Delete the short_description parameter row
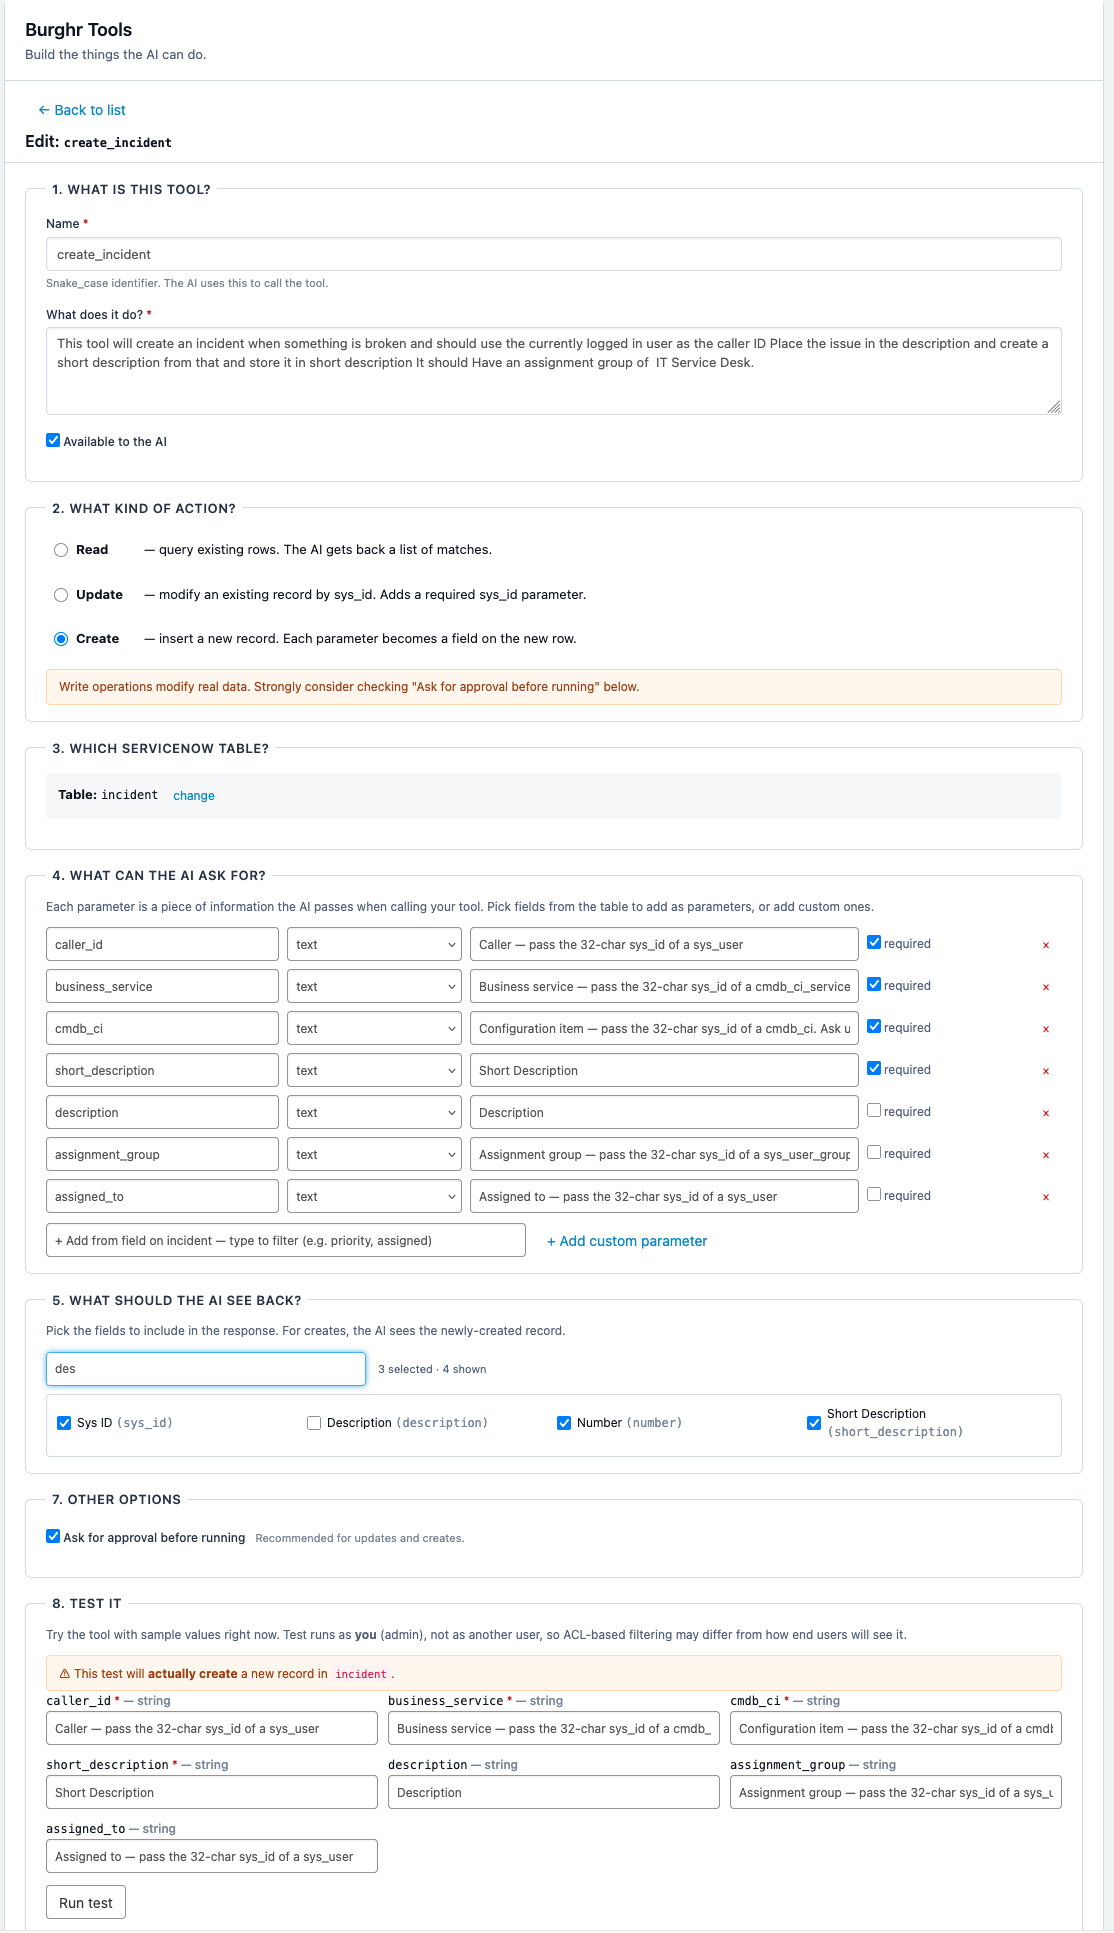The width and height of the screenshot is (1114, 1933). pos(1046,1071)
